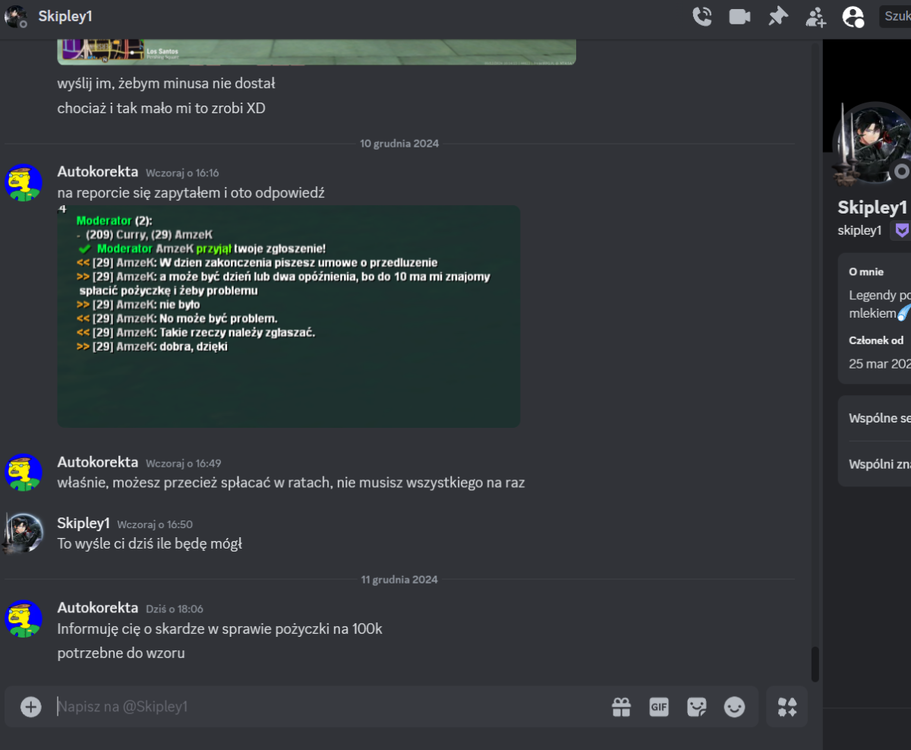The height and width of the screenshot is (750, 911).
Task: Start a voice call with Skipley1
Action: [x=702, y=16]
